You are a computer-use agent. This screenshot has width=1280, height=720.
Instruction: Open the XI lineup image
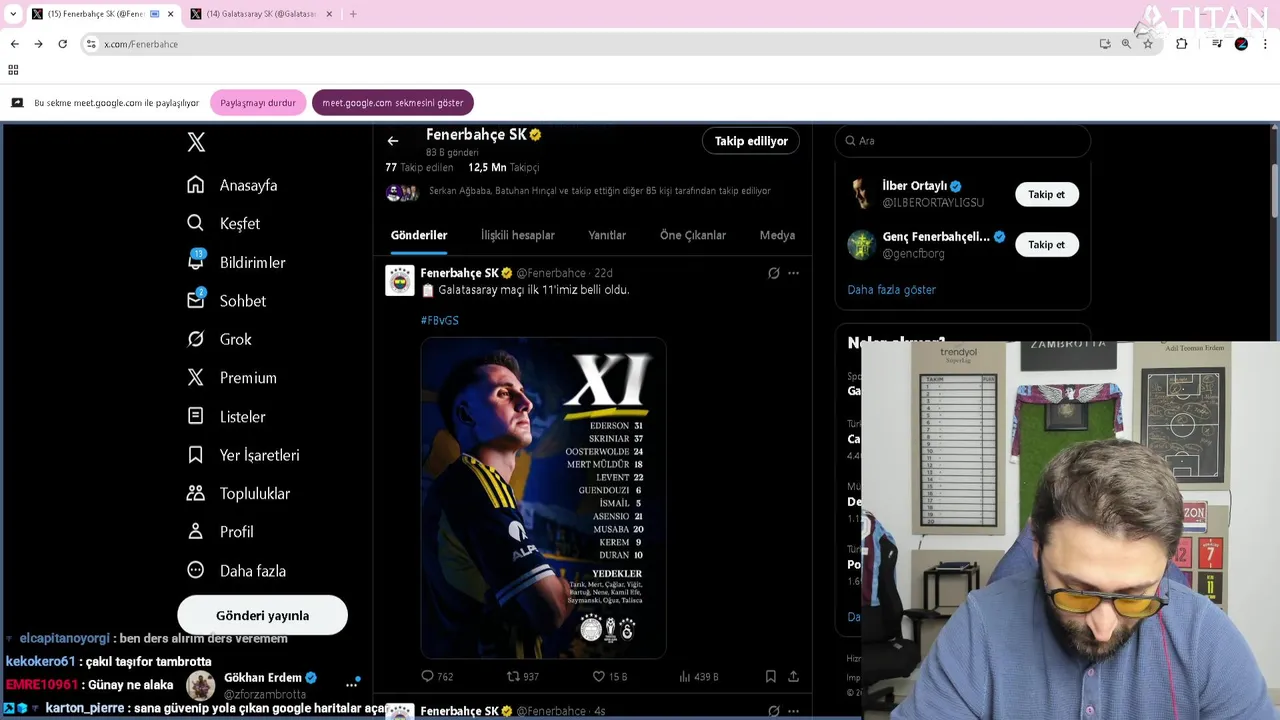tap(543, 498)
